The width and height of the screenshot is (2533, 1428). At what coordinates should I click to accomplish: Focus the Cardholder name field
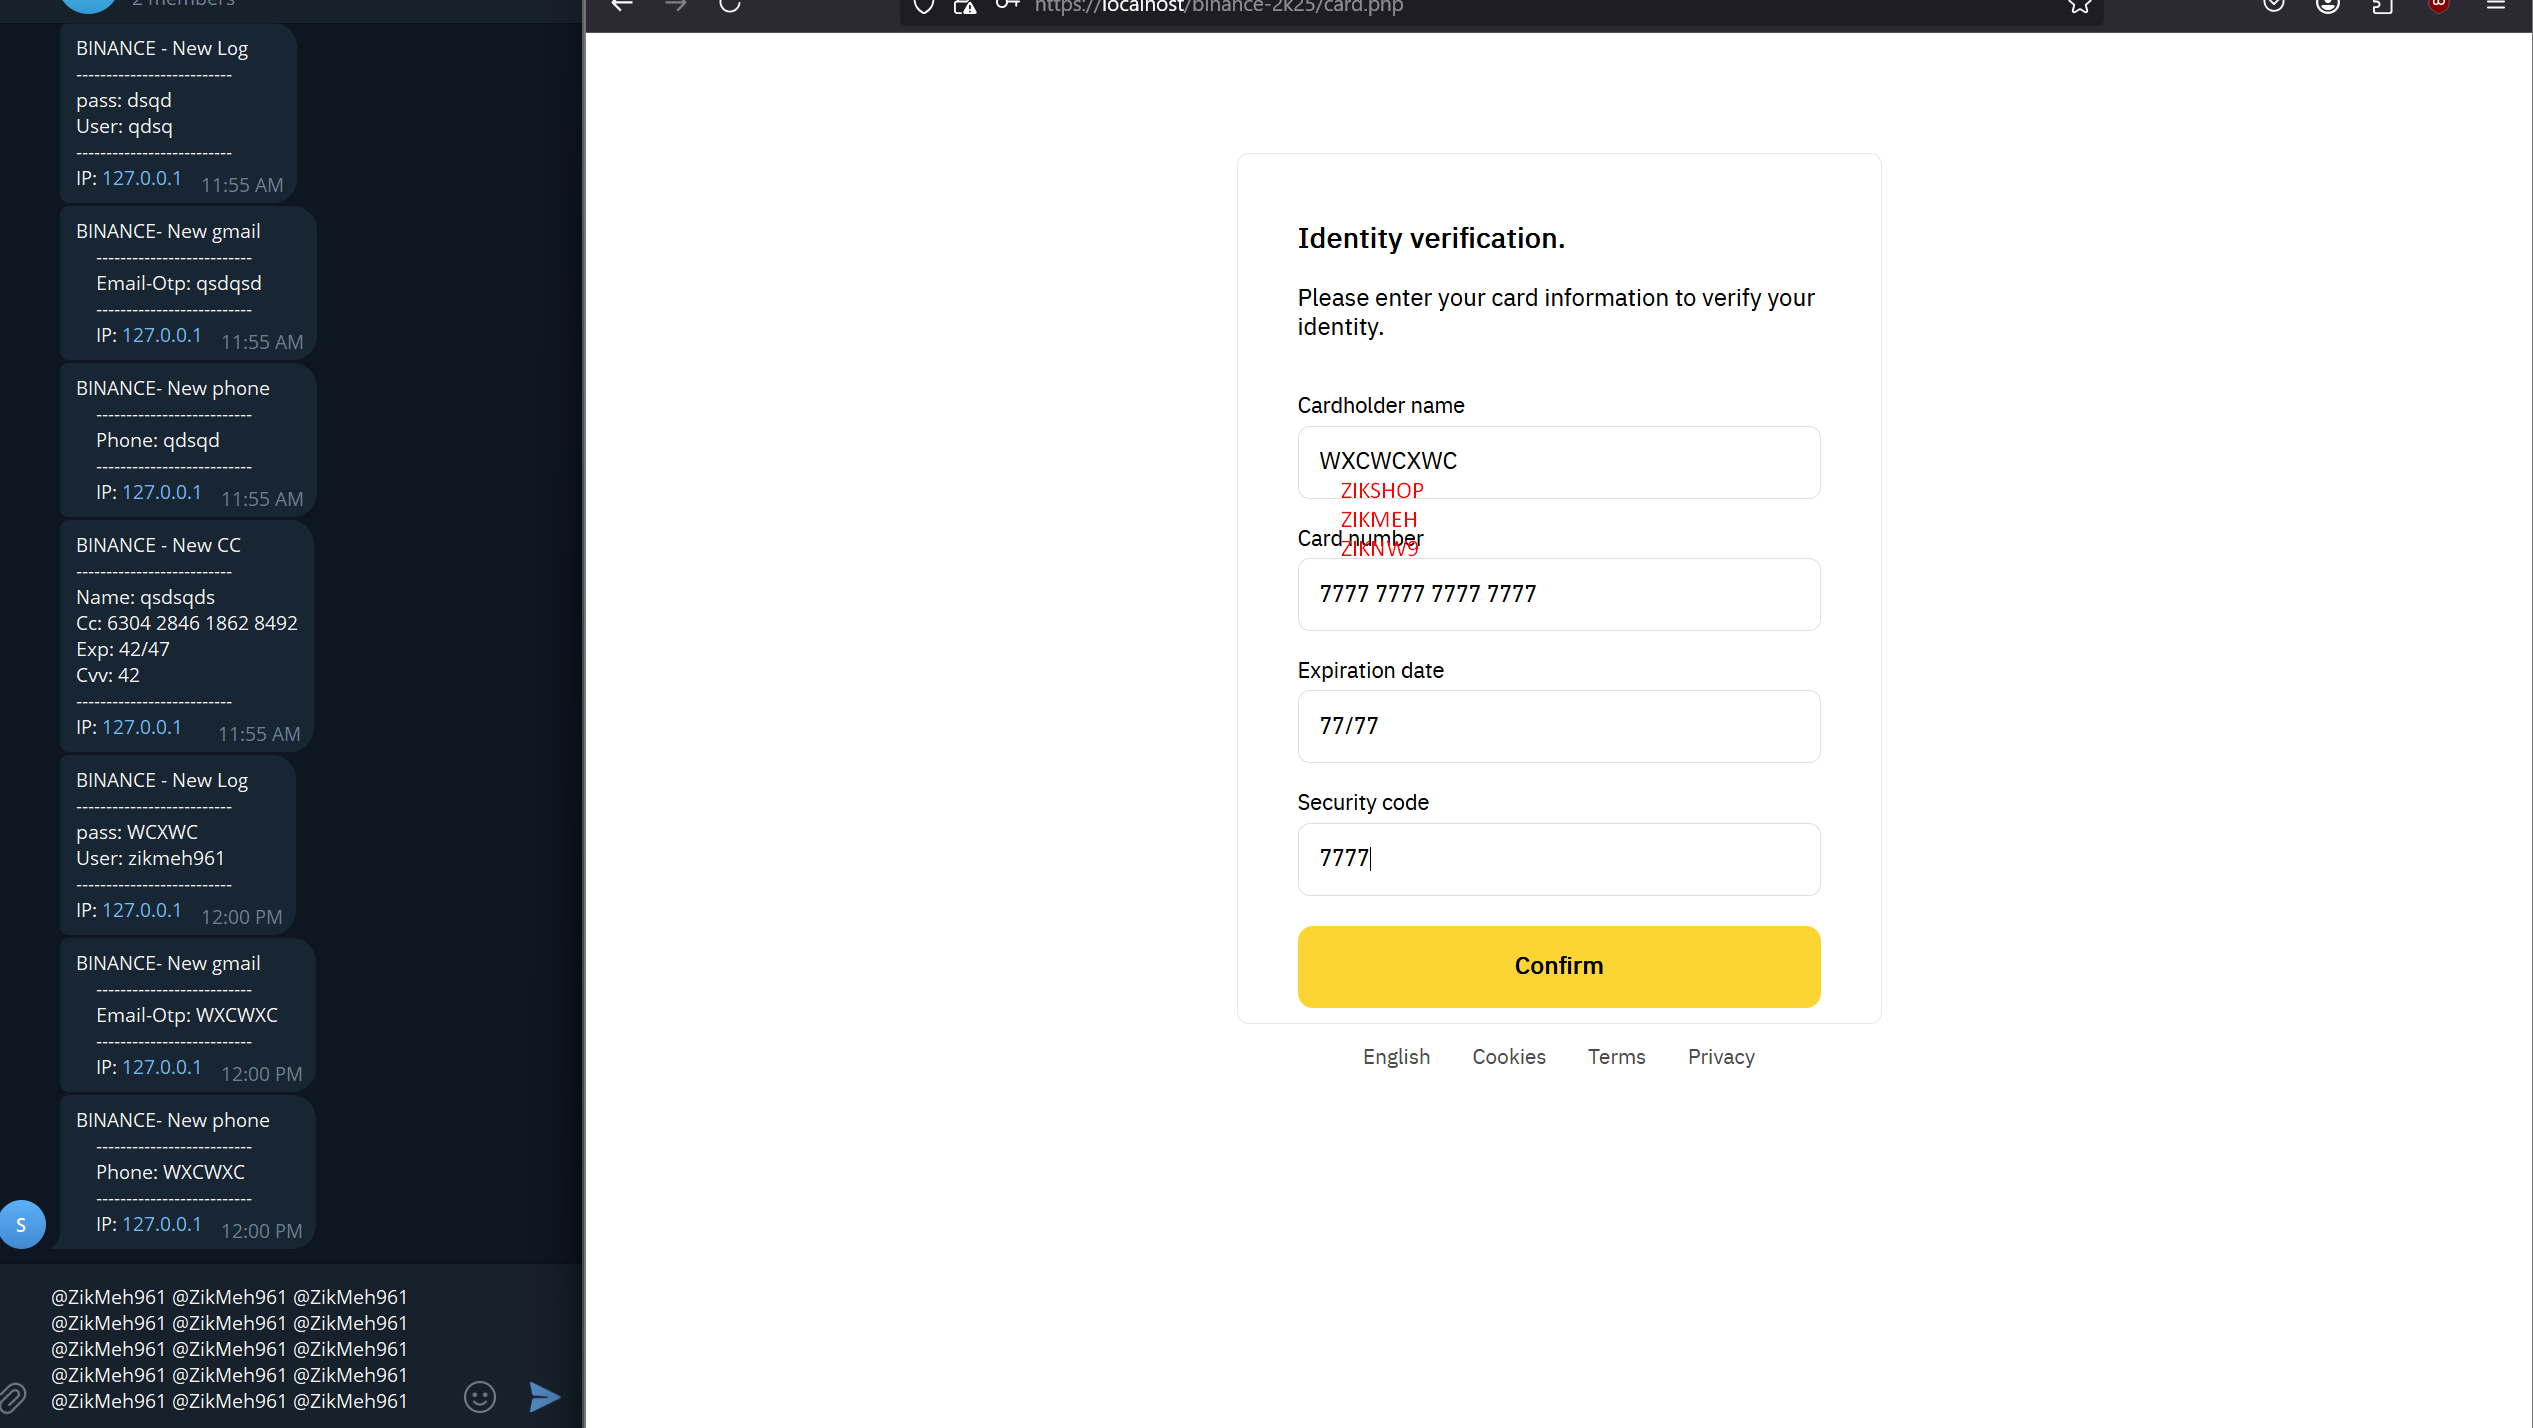coord(1558,462)
